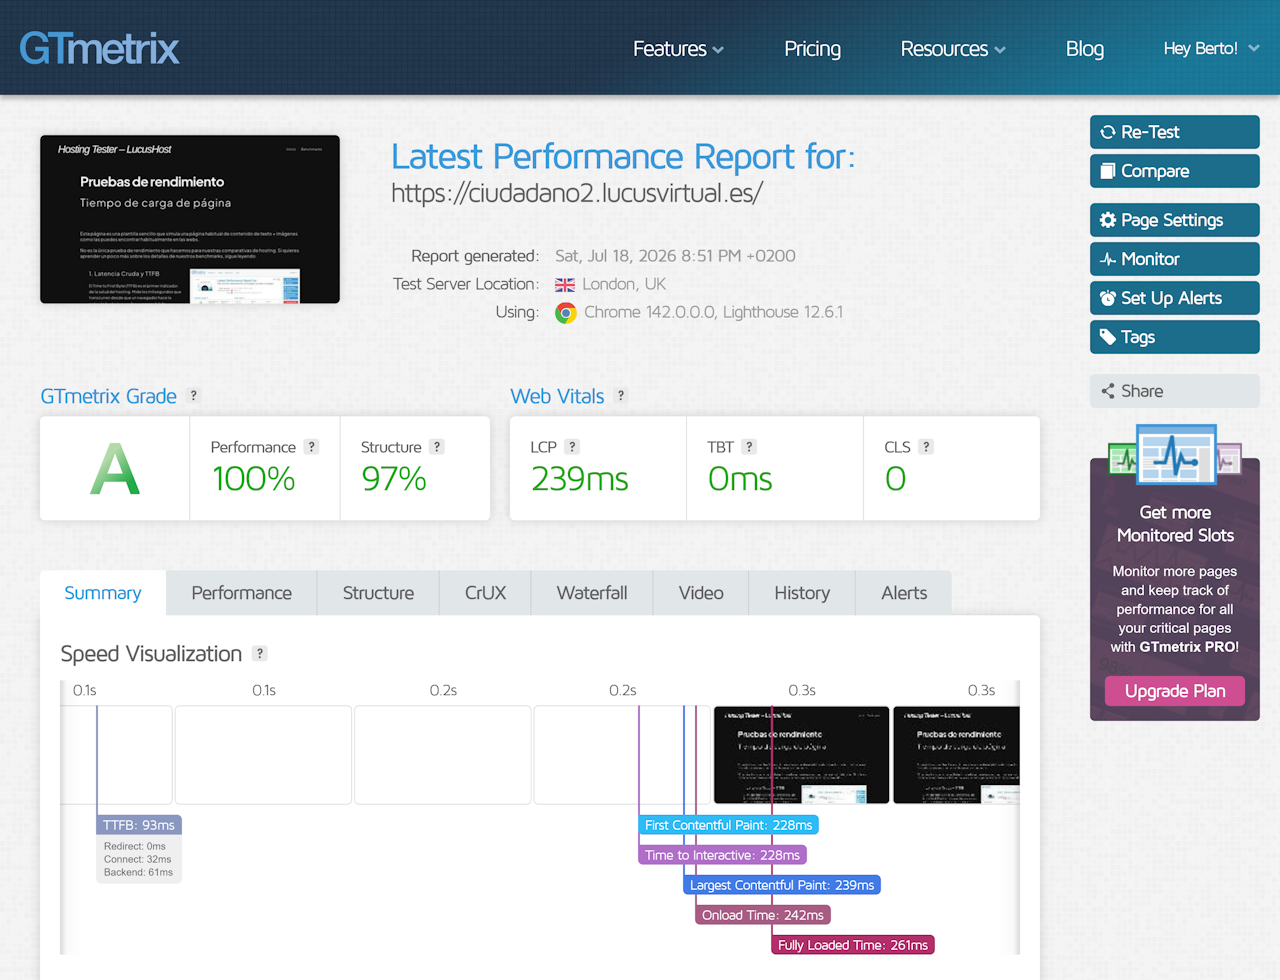This screenshot has width=1280, height=980.
Task: Click the Re-Test button
Action: point(1175,132)
